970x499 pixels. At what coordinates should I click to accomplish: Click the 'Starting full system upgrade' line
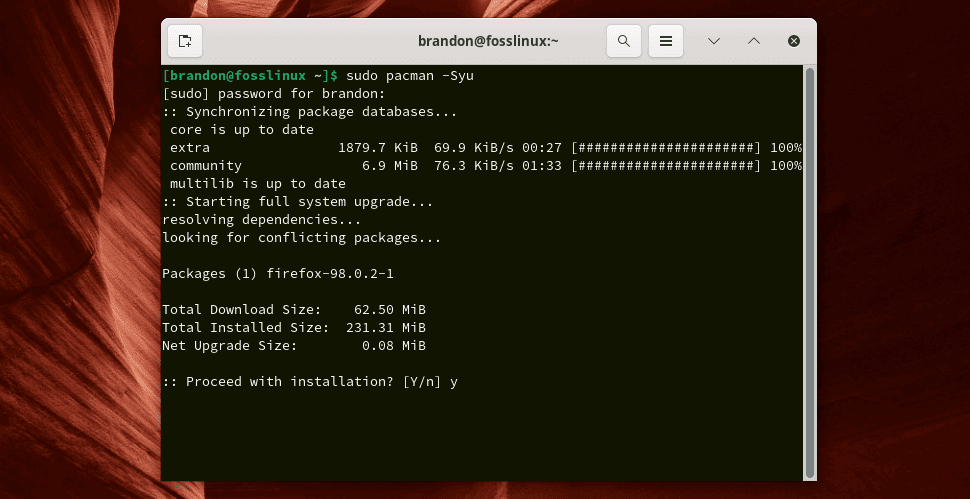(298, 202)
